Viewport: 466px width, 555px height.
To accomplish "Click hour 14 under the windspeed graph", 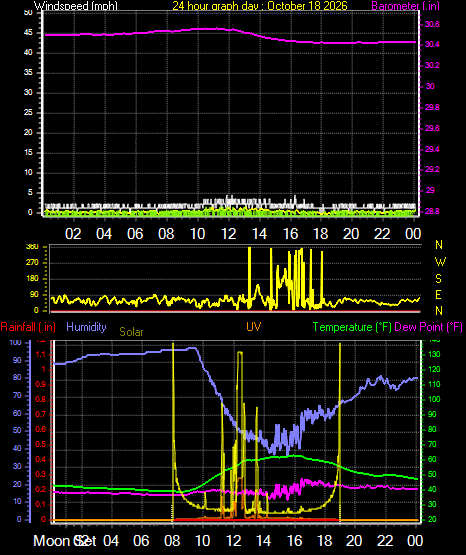I will pyautogui.click(x=259, y=234).
